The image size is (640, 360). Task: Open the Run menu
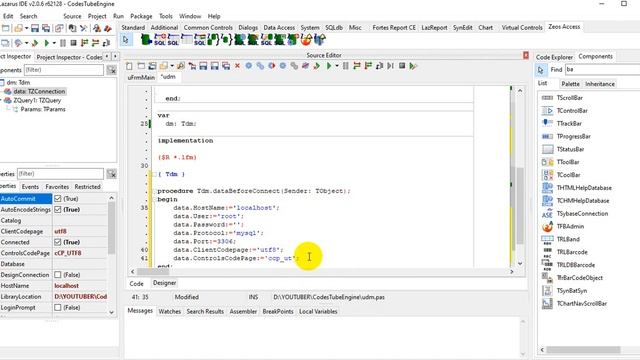(118, 16)
